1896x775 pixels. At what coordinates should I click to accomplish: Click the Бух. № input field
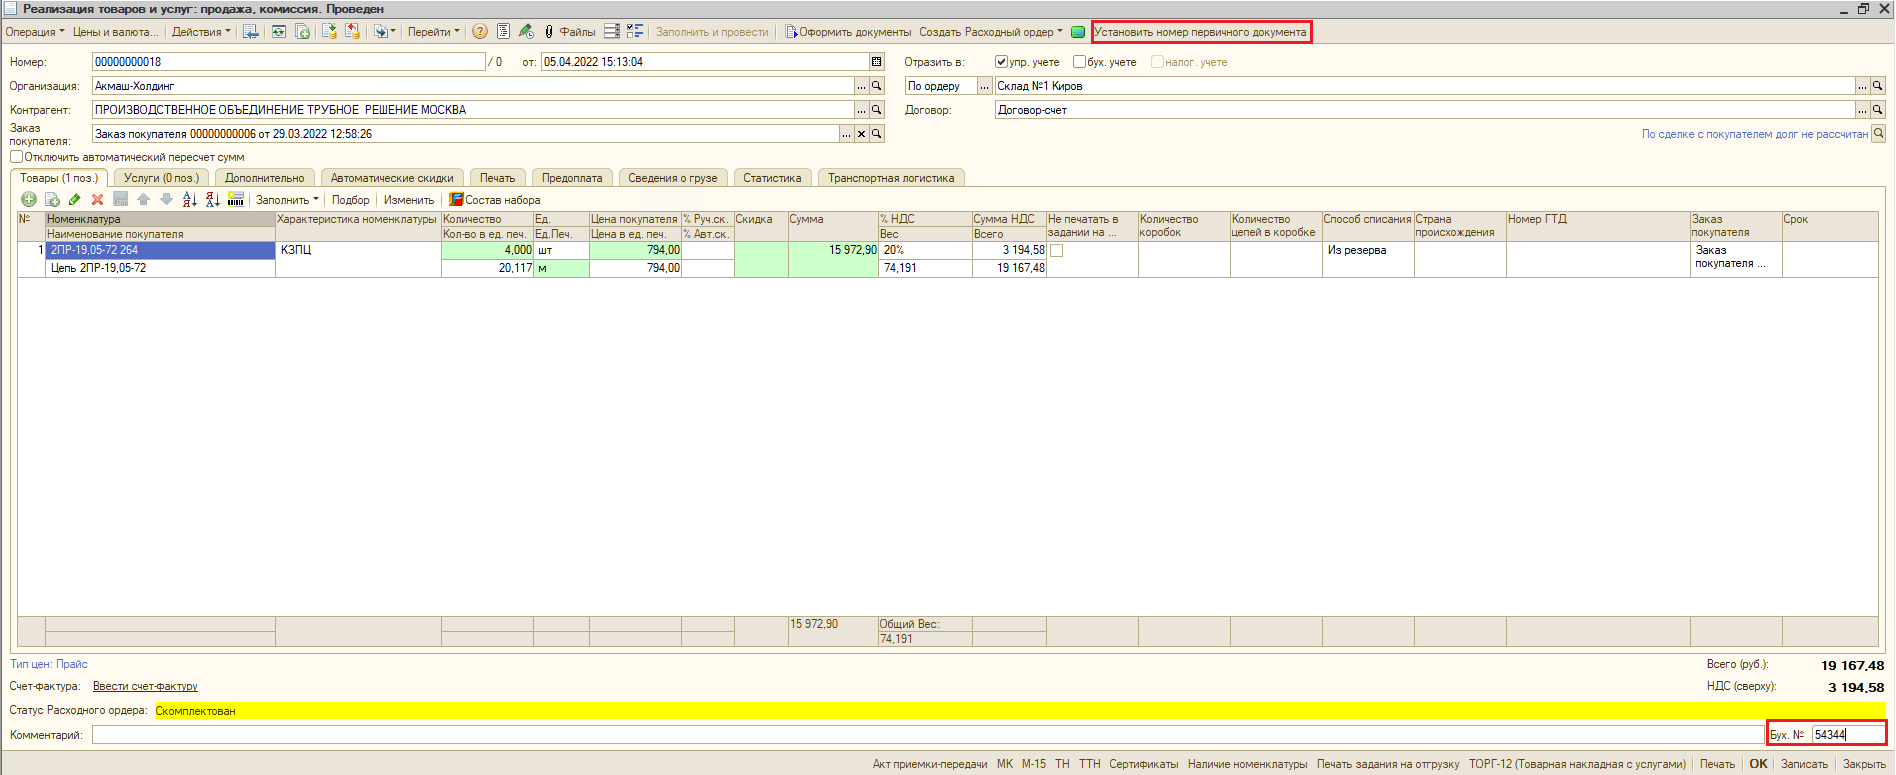click(x=1847, y=735)
